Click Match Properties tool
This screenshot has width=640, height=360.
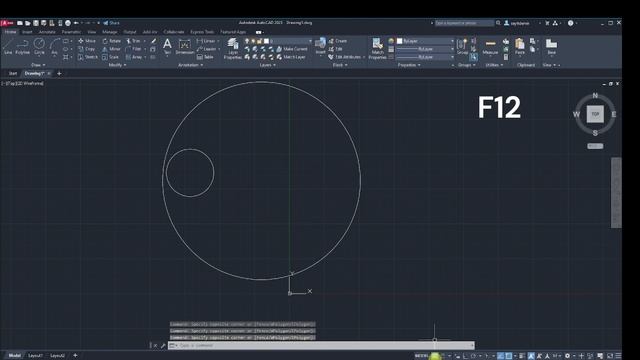click(378, 49)
